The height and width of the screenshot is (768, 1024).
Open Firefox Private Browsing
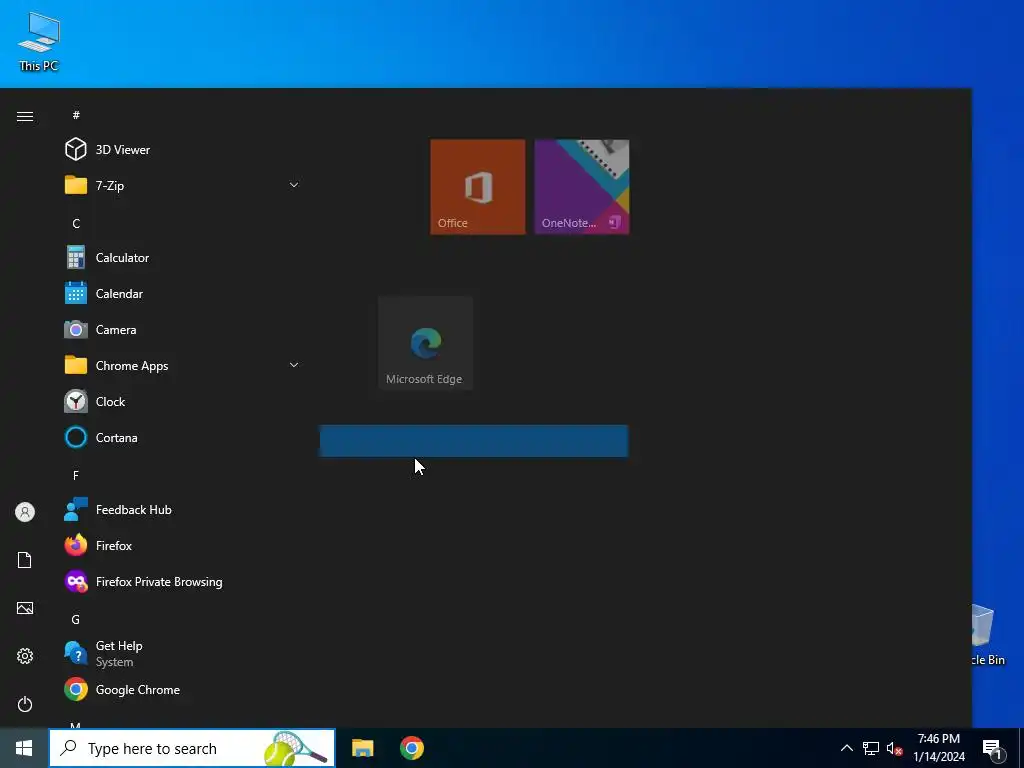click(x=182, y=581)
